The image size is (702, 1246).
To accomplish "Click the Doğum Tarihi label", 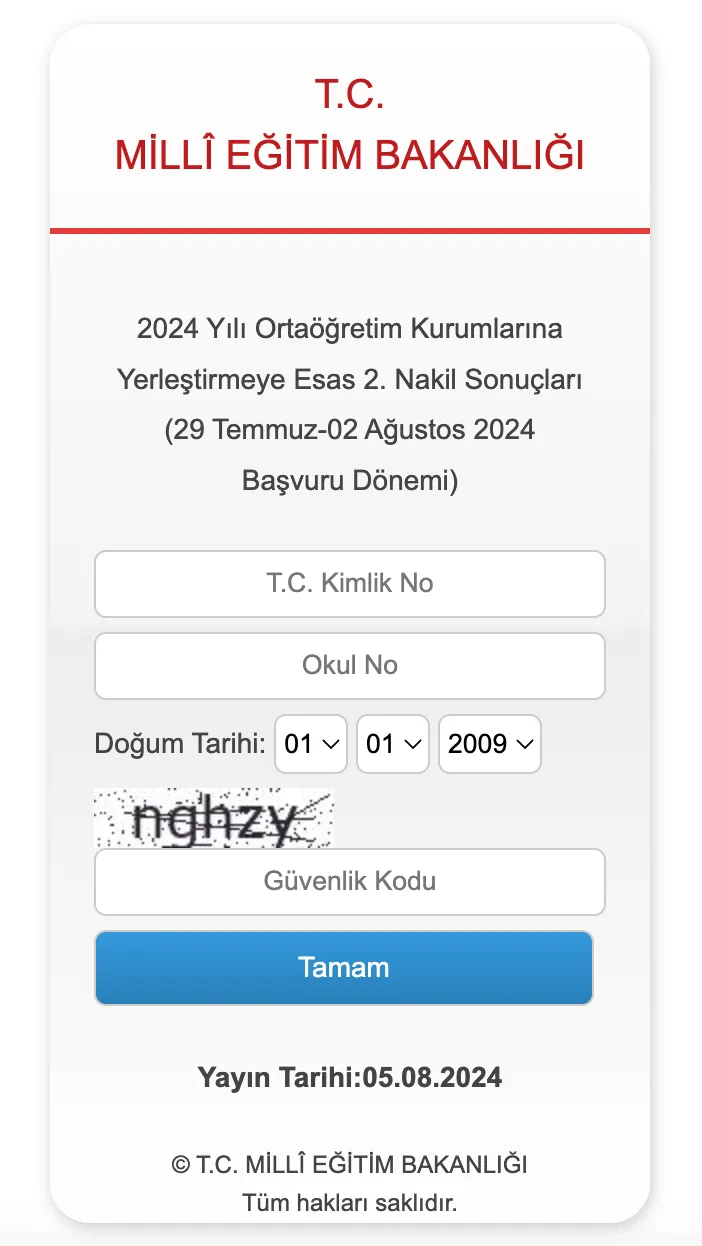I will click(180, 744).
